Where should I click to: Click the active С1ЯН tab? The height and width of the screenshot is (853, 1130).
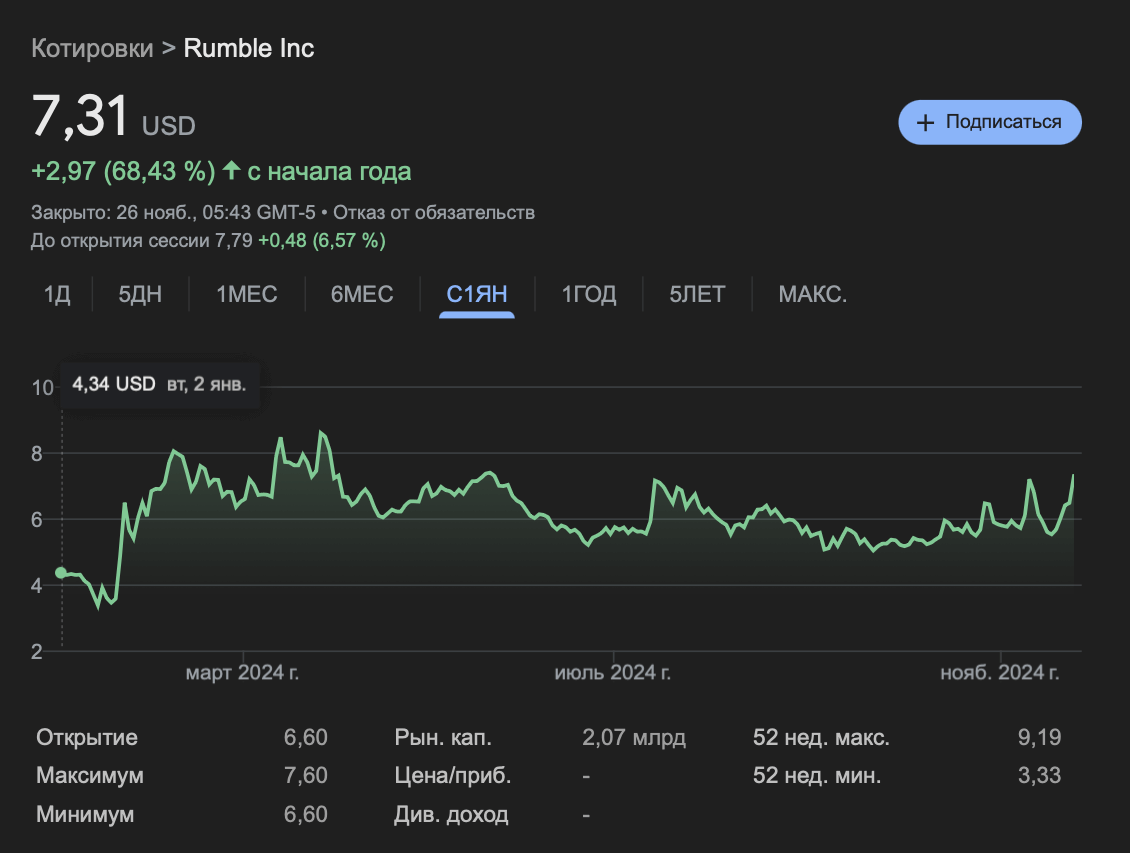tap(477, 295)
